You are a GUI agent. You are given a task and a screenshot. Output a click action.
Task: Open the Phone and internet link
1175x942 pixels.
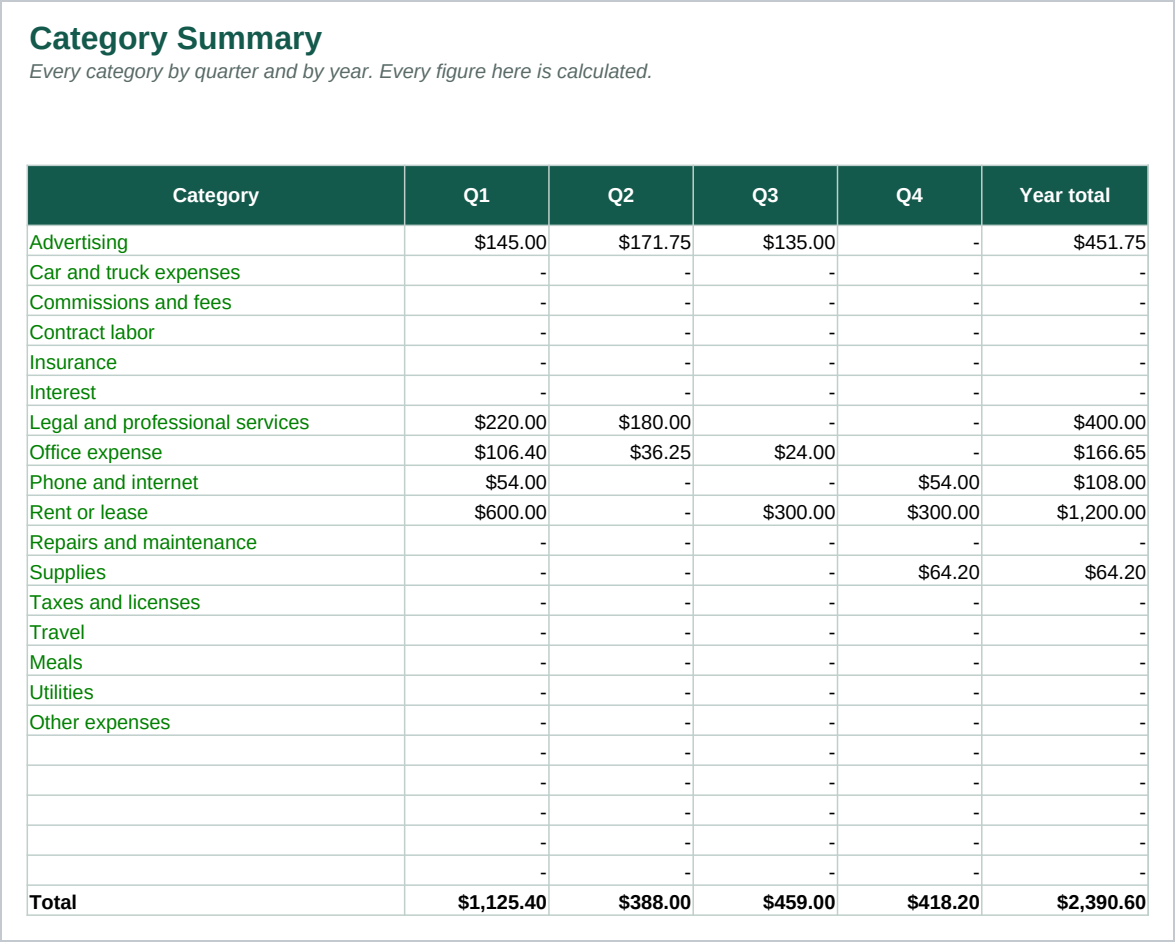[114, 483]
